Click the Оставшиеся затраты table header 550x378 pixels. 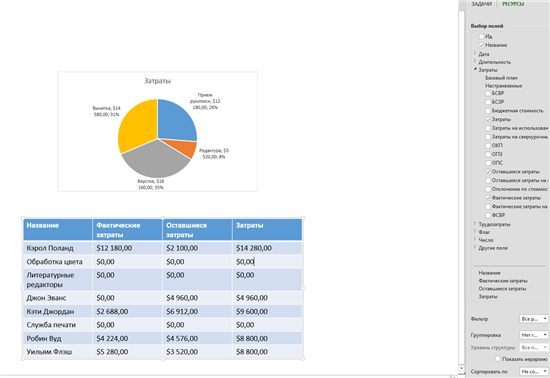(197, 230)
